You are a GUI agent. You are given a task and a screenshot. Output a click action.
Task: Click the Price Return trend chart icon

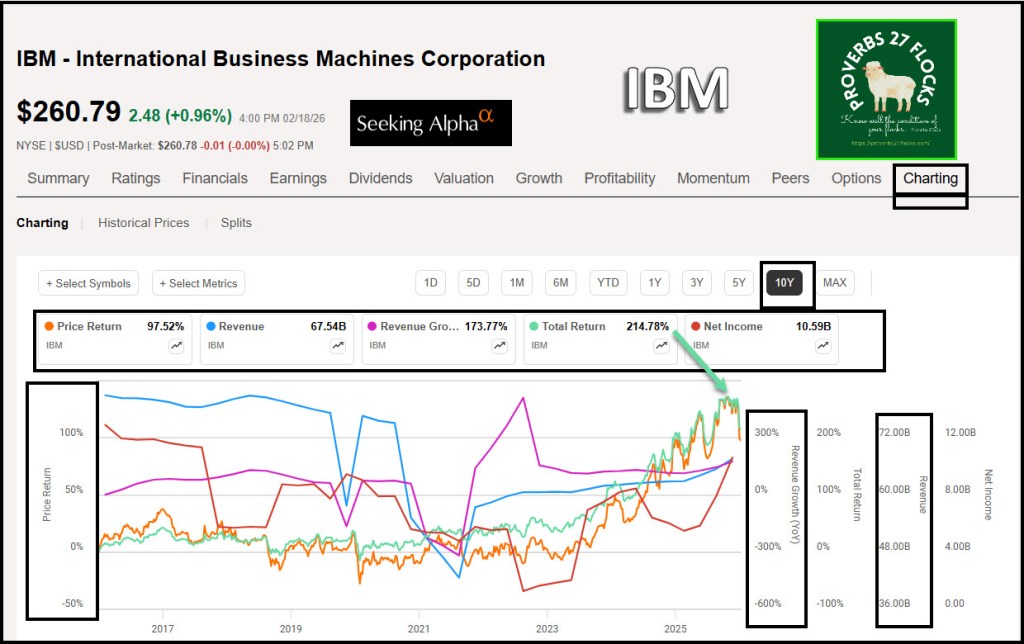[x=177, y=345]
